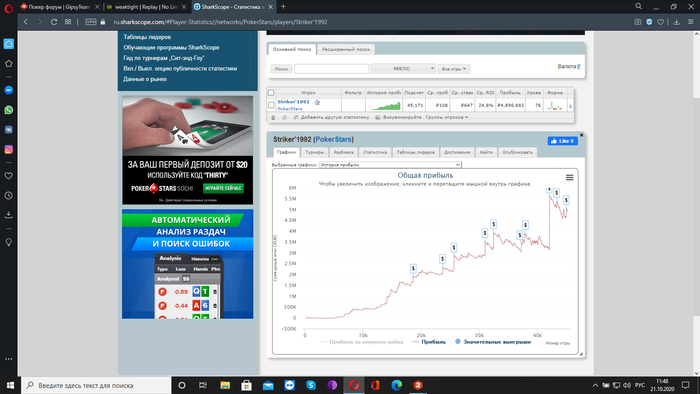Viewport: 700px width, 394px height.
Task: Click the address bar URL field
Action: click(x=221, y=22)
